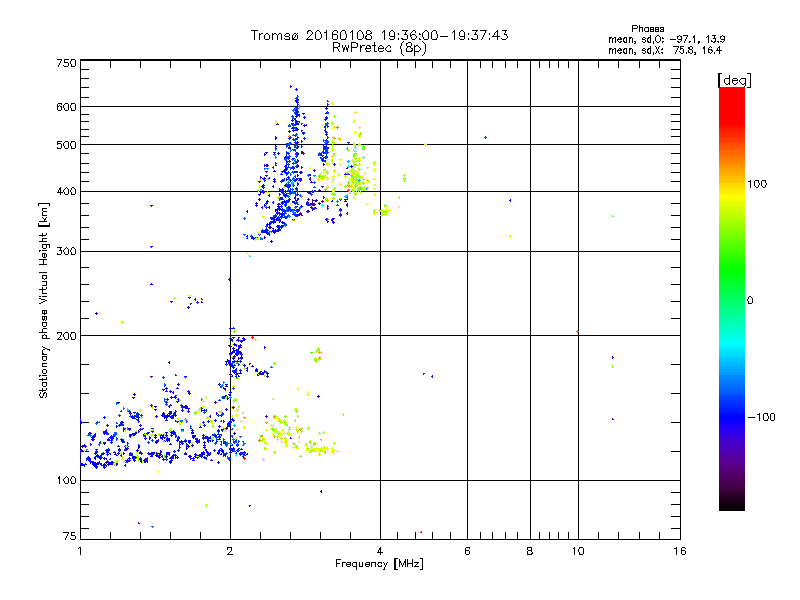Click the '10' frequency axis tick label

(578, 551)
